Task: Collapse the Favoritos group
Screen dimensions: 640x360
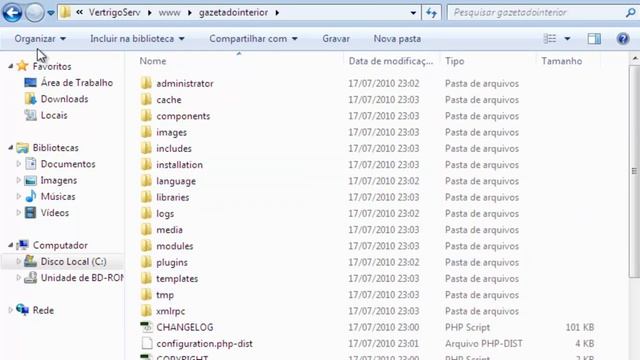Action: pyautogui.click(x=11, y=66)
